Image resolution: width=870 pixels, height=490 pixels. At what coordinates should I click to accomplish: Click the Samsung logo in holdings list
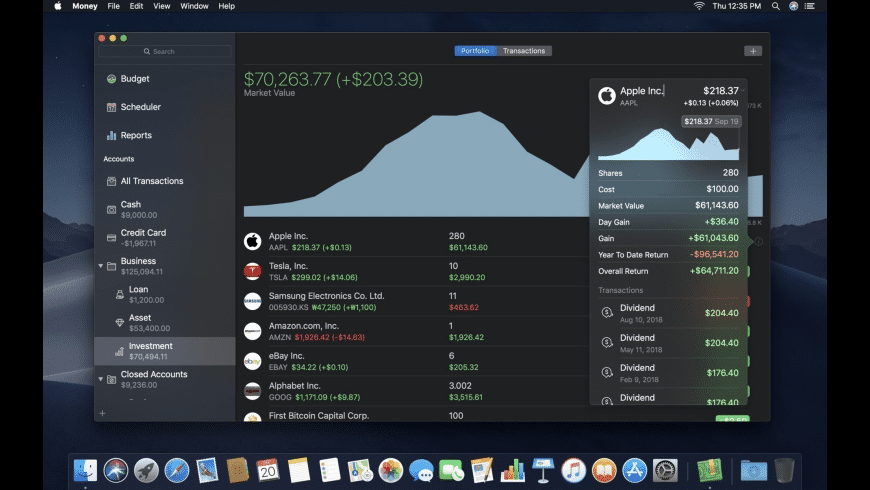[x=252, y=301]
